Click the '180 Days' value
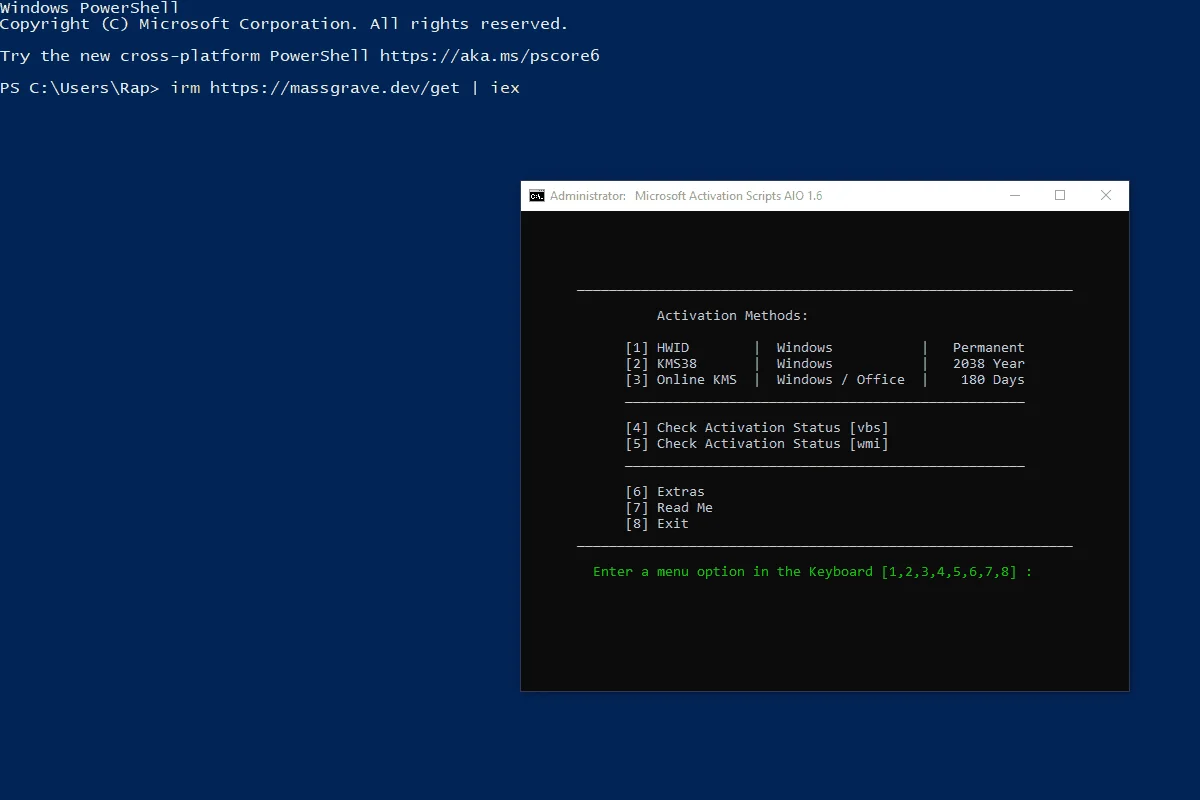 (993, 380)
